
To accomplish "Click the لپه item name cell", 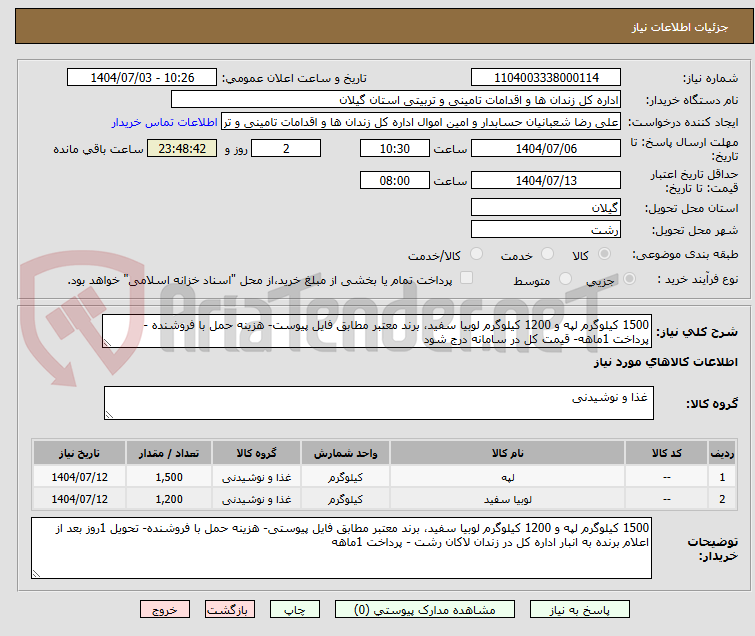I will point(508,477).
